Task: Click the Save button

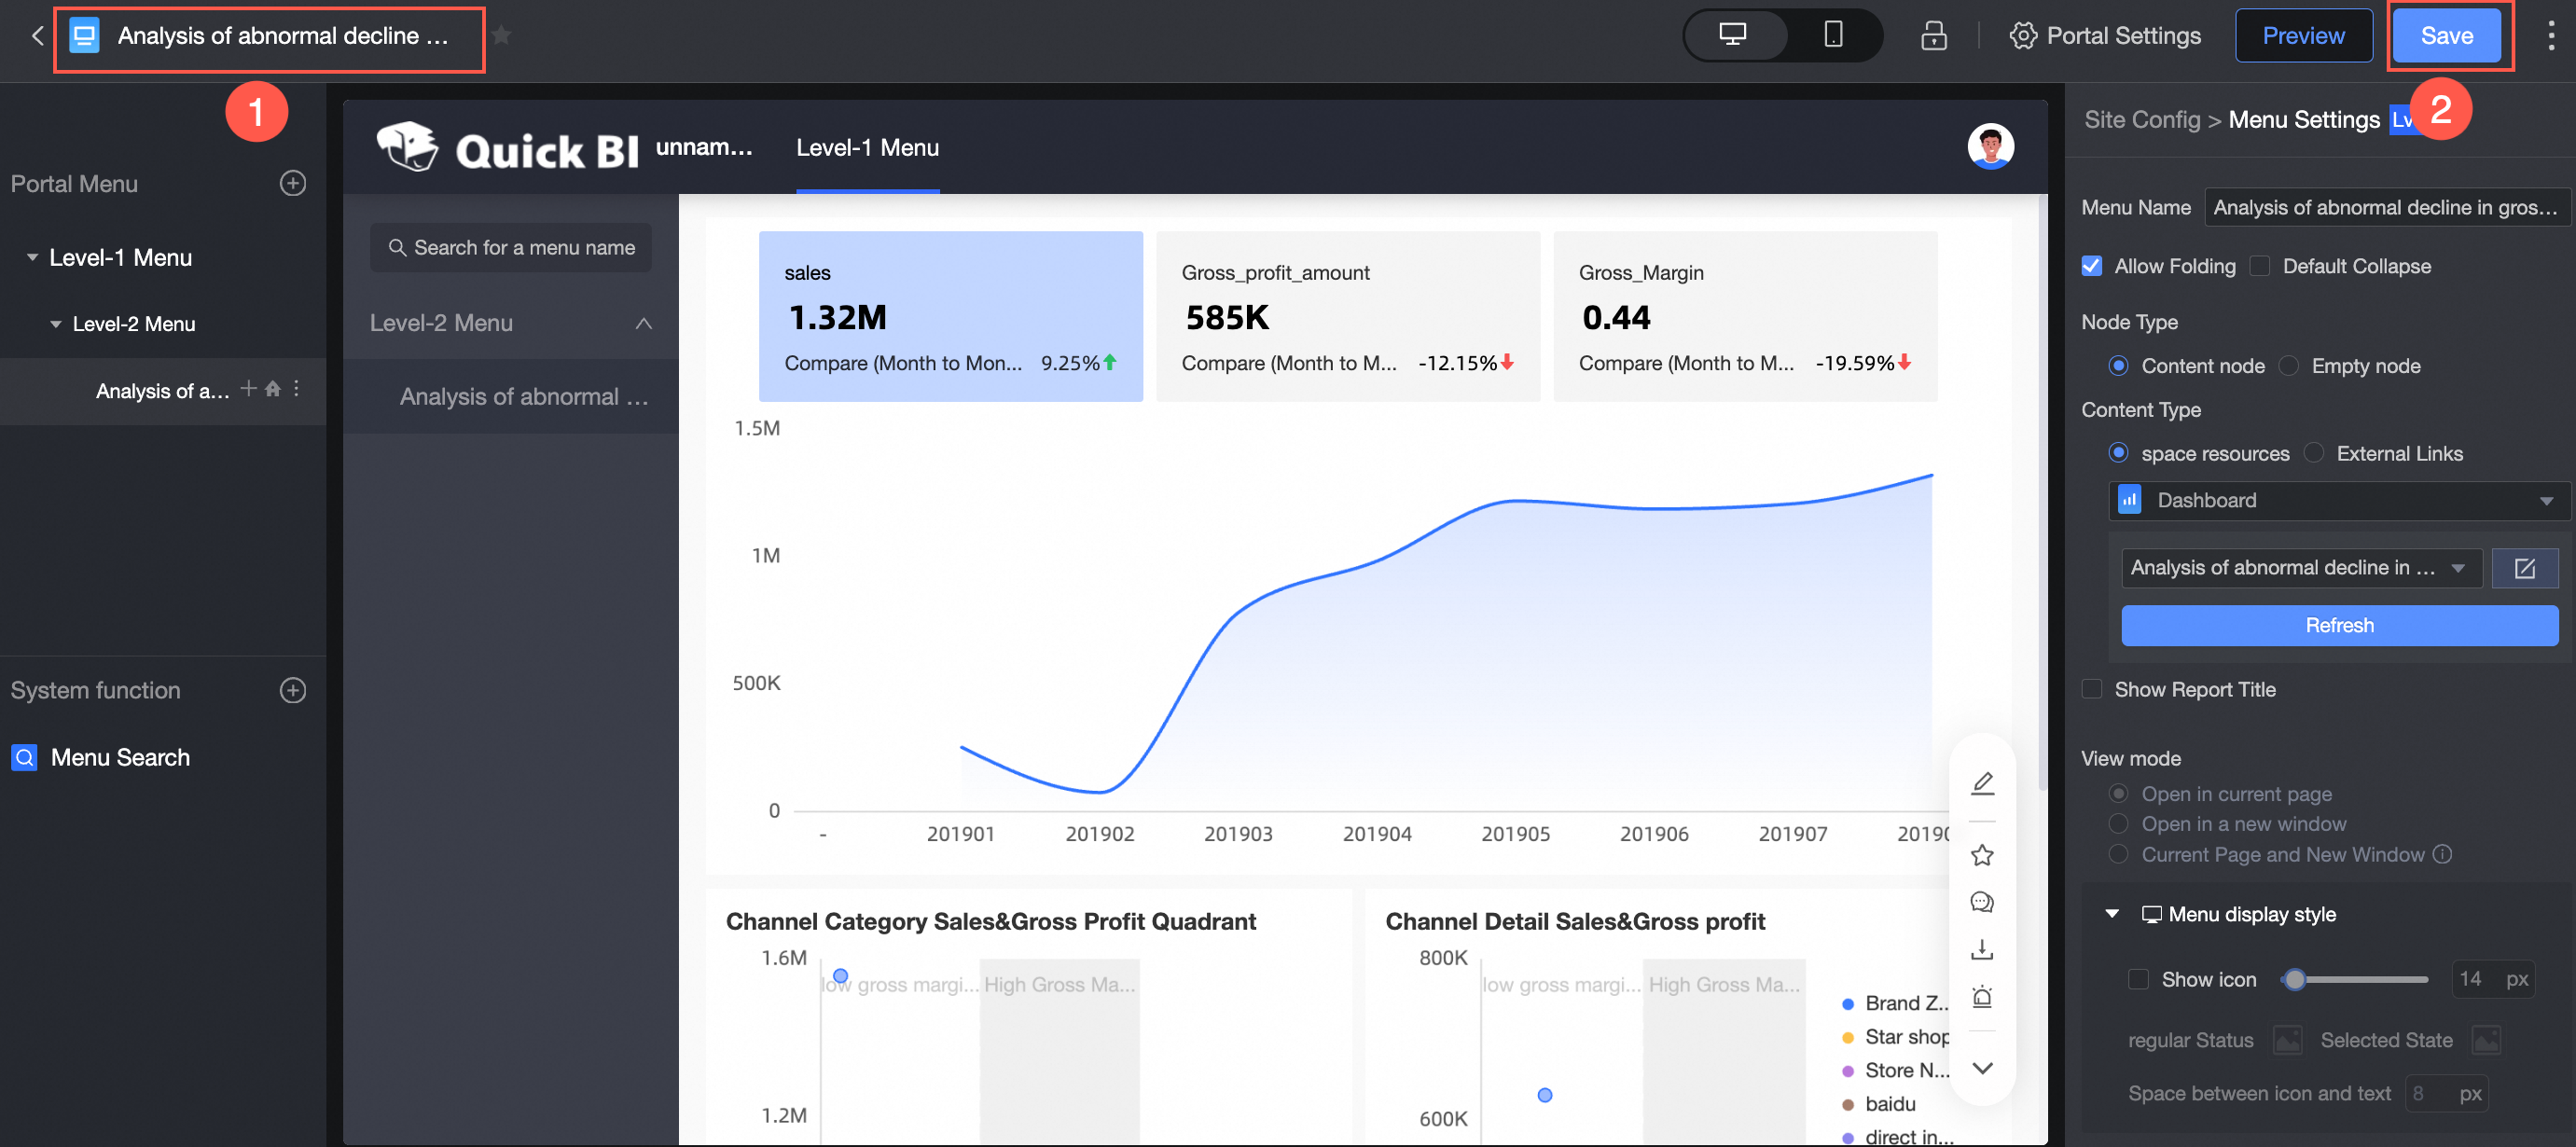Action: tap(2445, 36)
